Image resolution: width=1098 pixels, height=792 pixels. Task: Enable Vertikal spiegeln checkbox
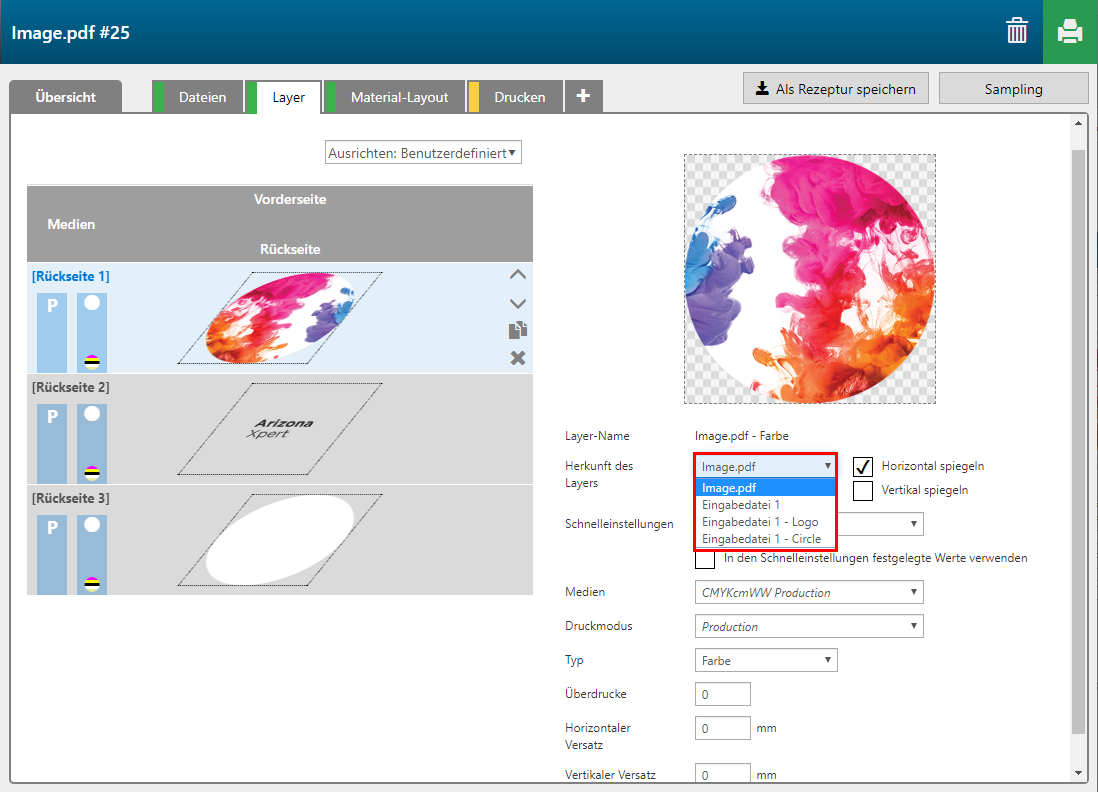pos(863,490)
